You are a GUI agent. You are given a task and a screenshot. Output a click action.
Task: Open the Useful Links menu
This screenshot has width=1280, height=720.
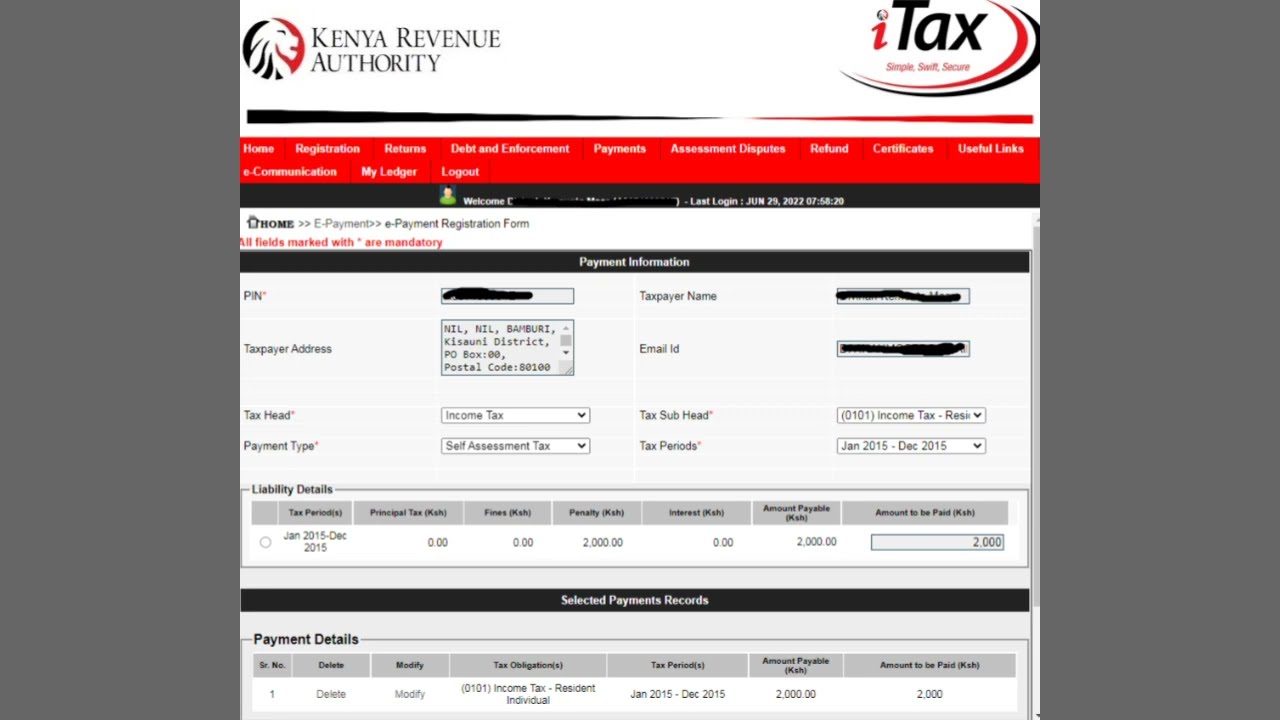991,148
